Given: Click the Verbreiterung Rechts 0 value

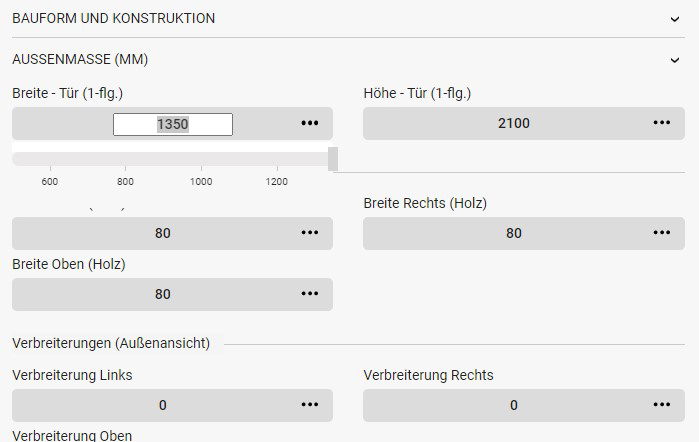Looking at the screenshot, I should tap(513, 405).
